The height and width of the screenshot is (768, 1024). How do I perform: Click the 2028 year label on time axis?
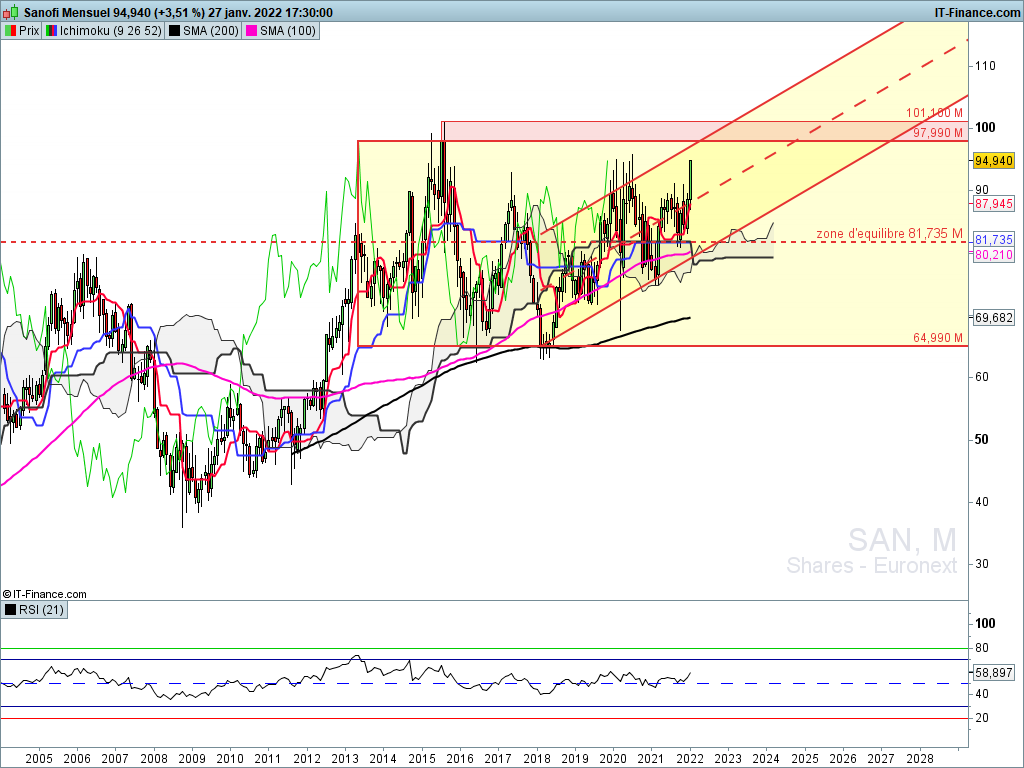coord(920,759)
